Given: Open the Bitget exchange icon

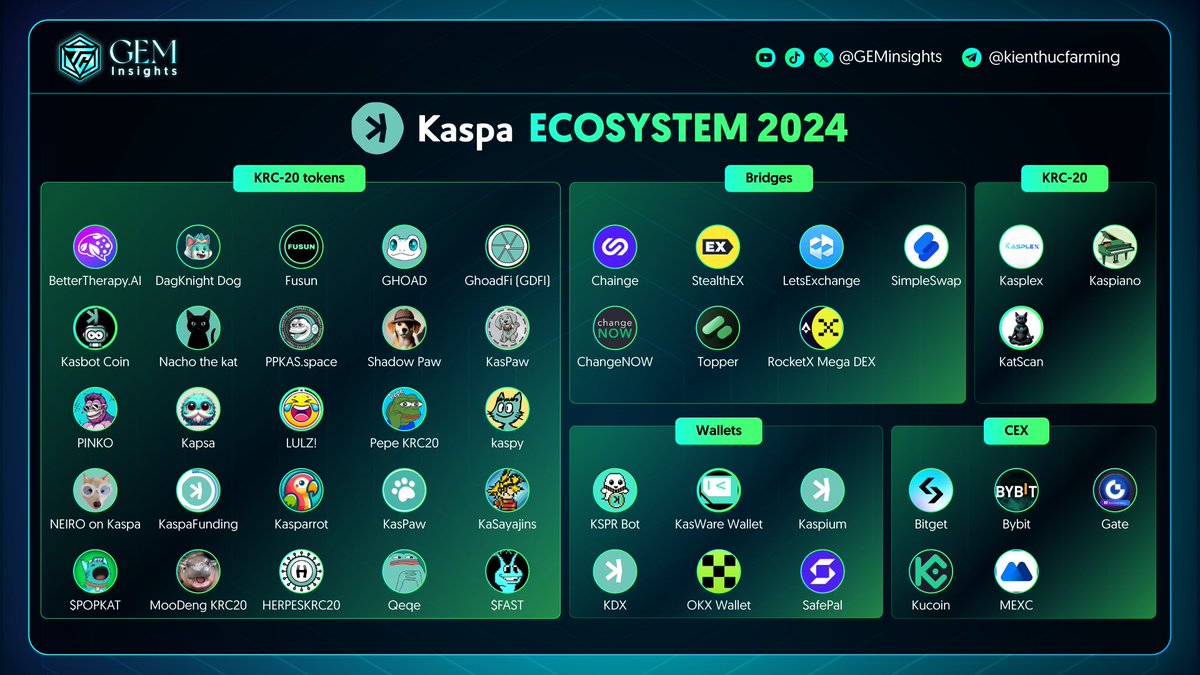Looking at the screenshot, I should click(x=930, y=490).
